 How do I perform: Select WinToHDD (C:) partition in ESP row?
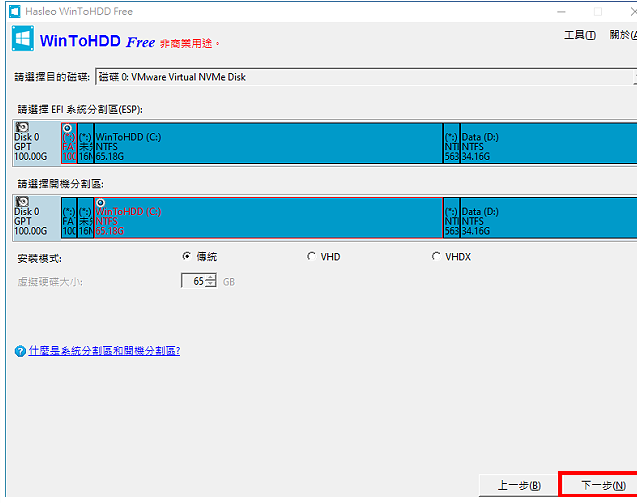tap(269, 144)
